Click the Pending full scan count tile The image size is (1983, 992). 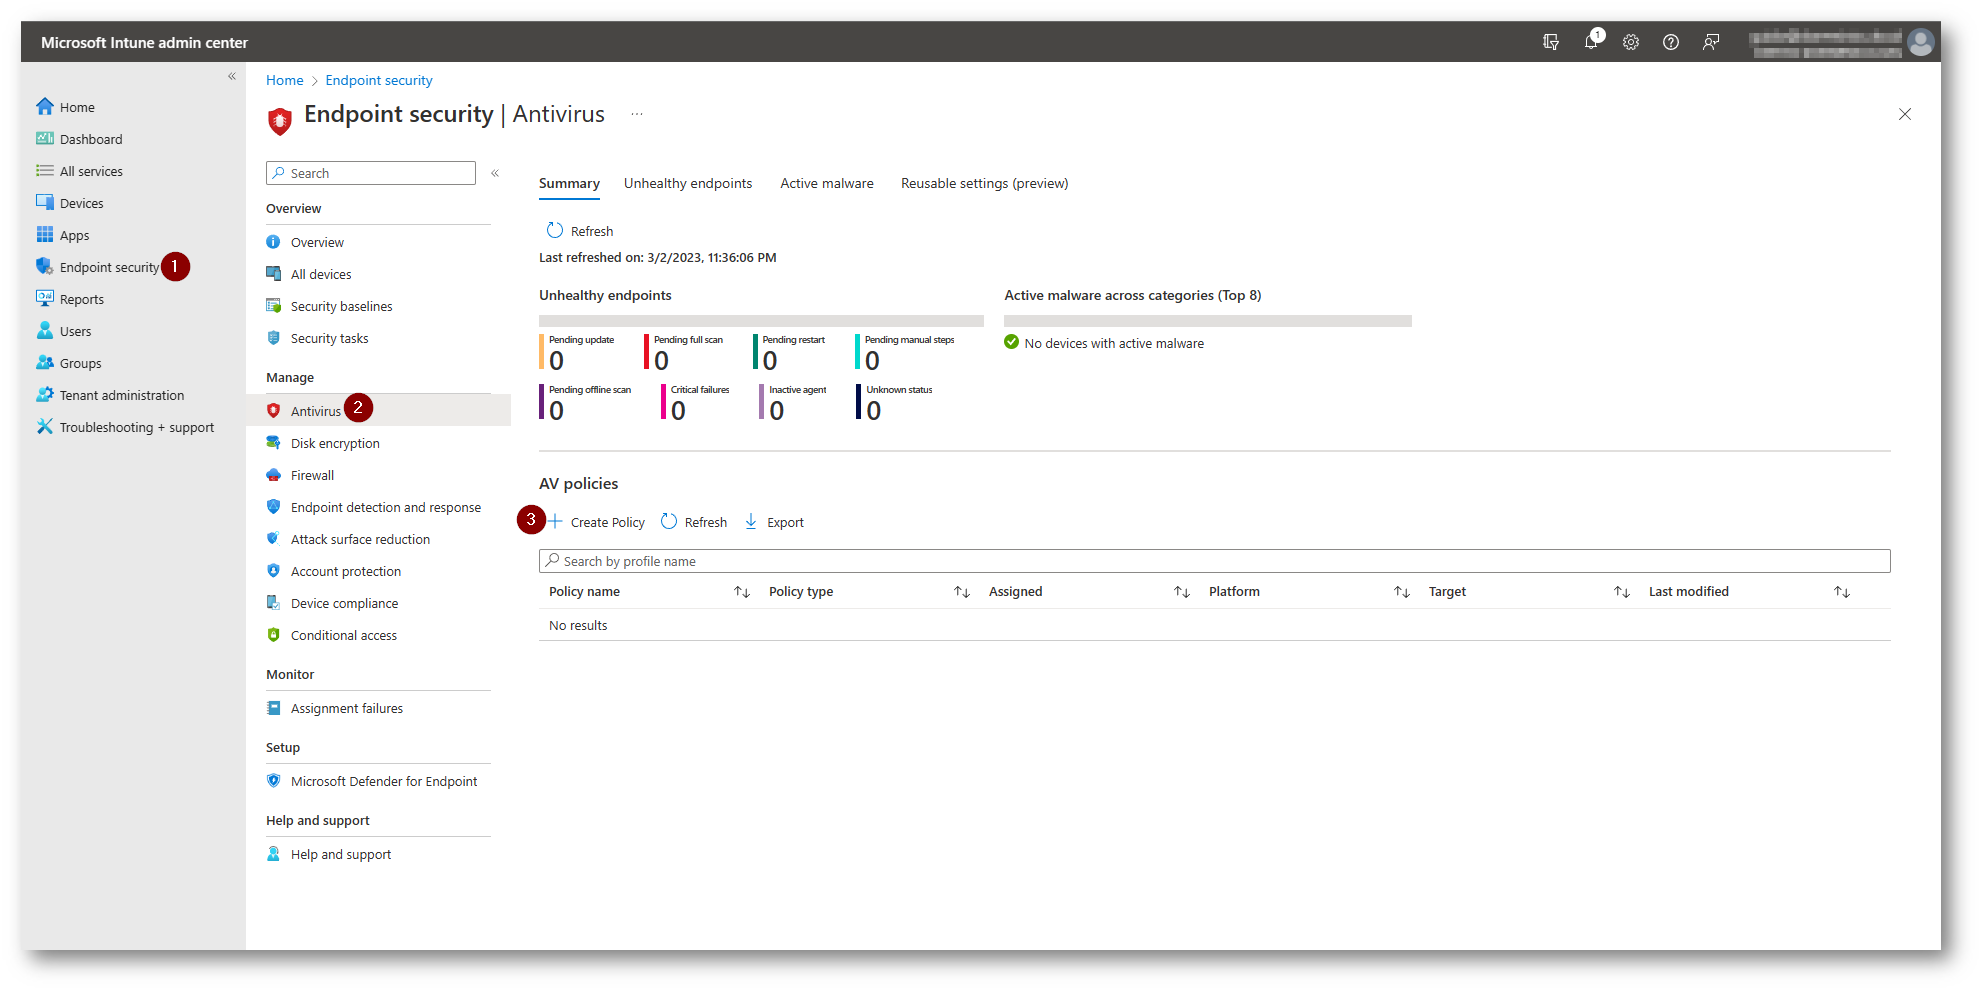pyautogui.click(x=684, y=353)
